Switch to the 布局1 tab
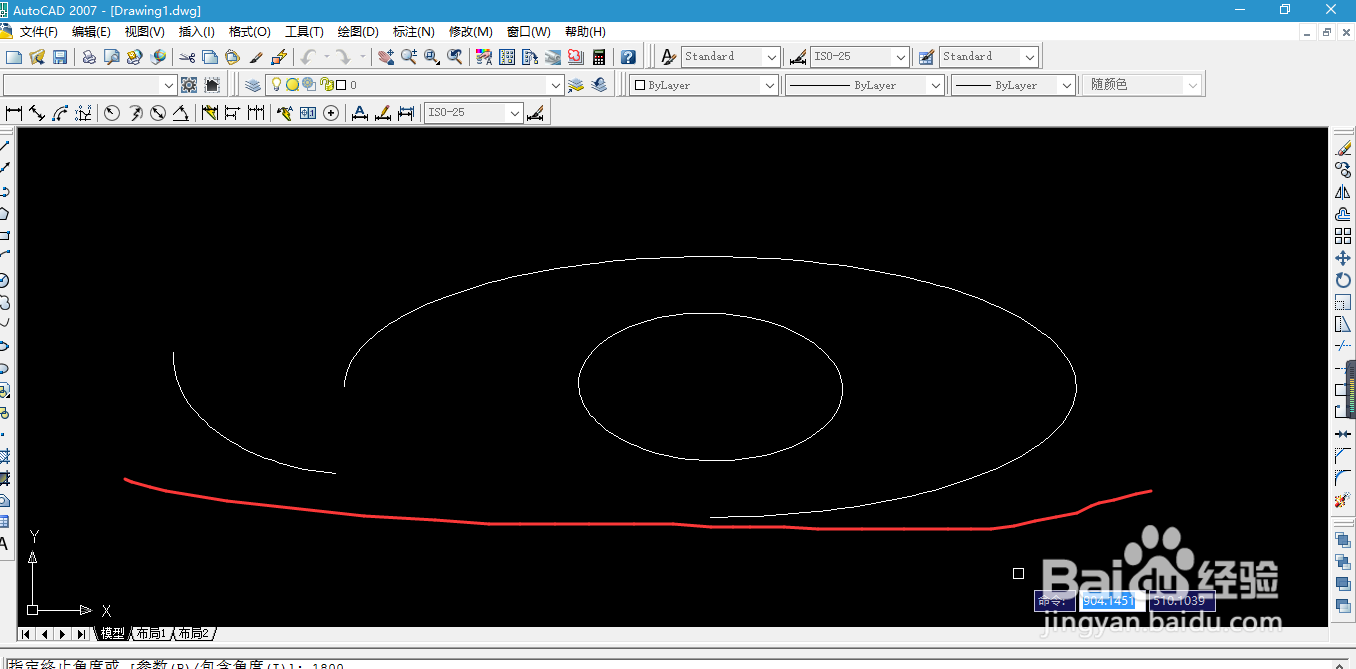This screenshot has height=669, width=1356. (x=151, y=634)
